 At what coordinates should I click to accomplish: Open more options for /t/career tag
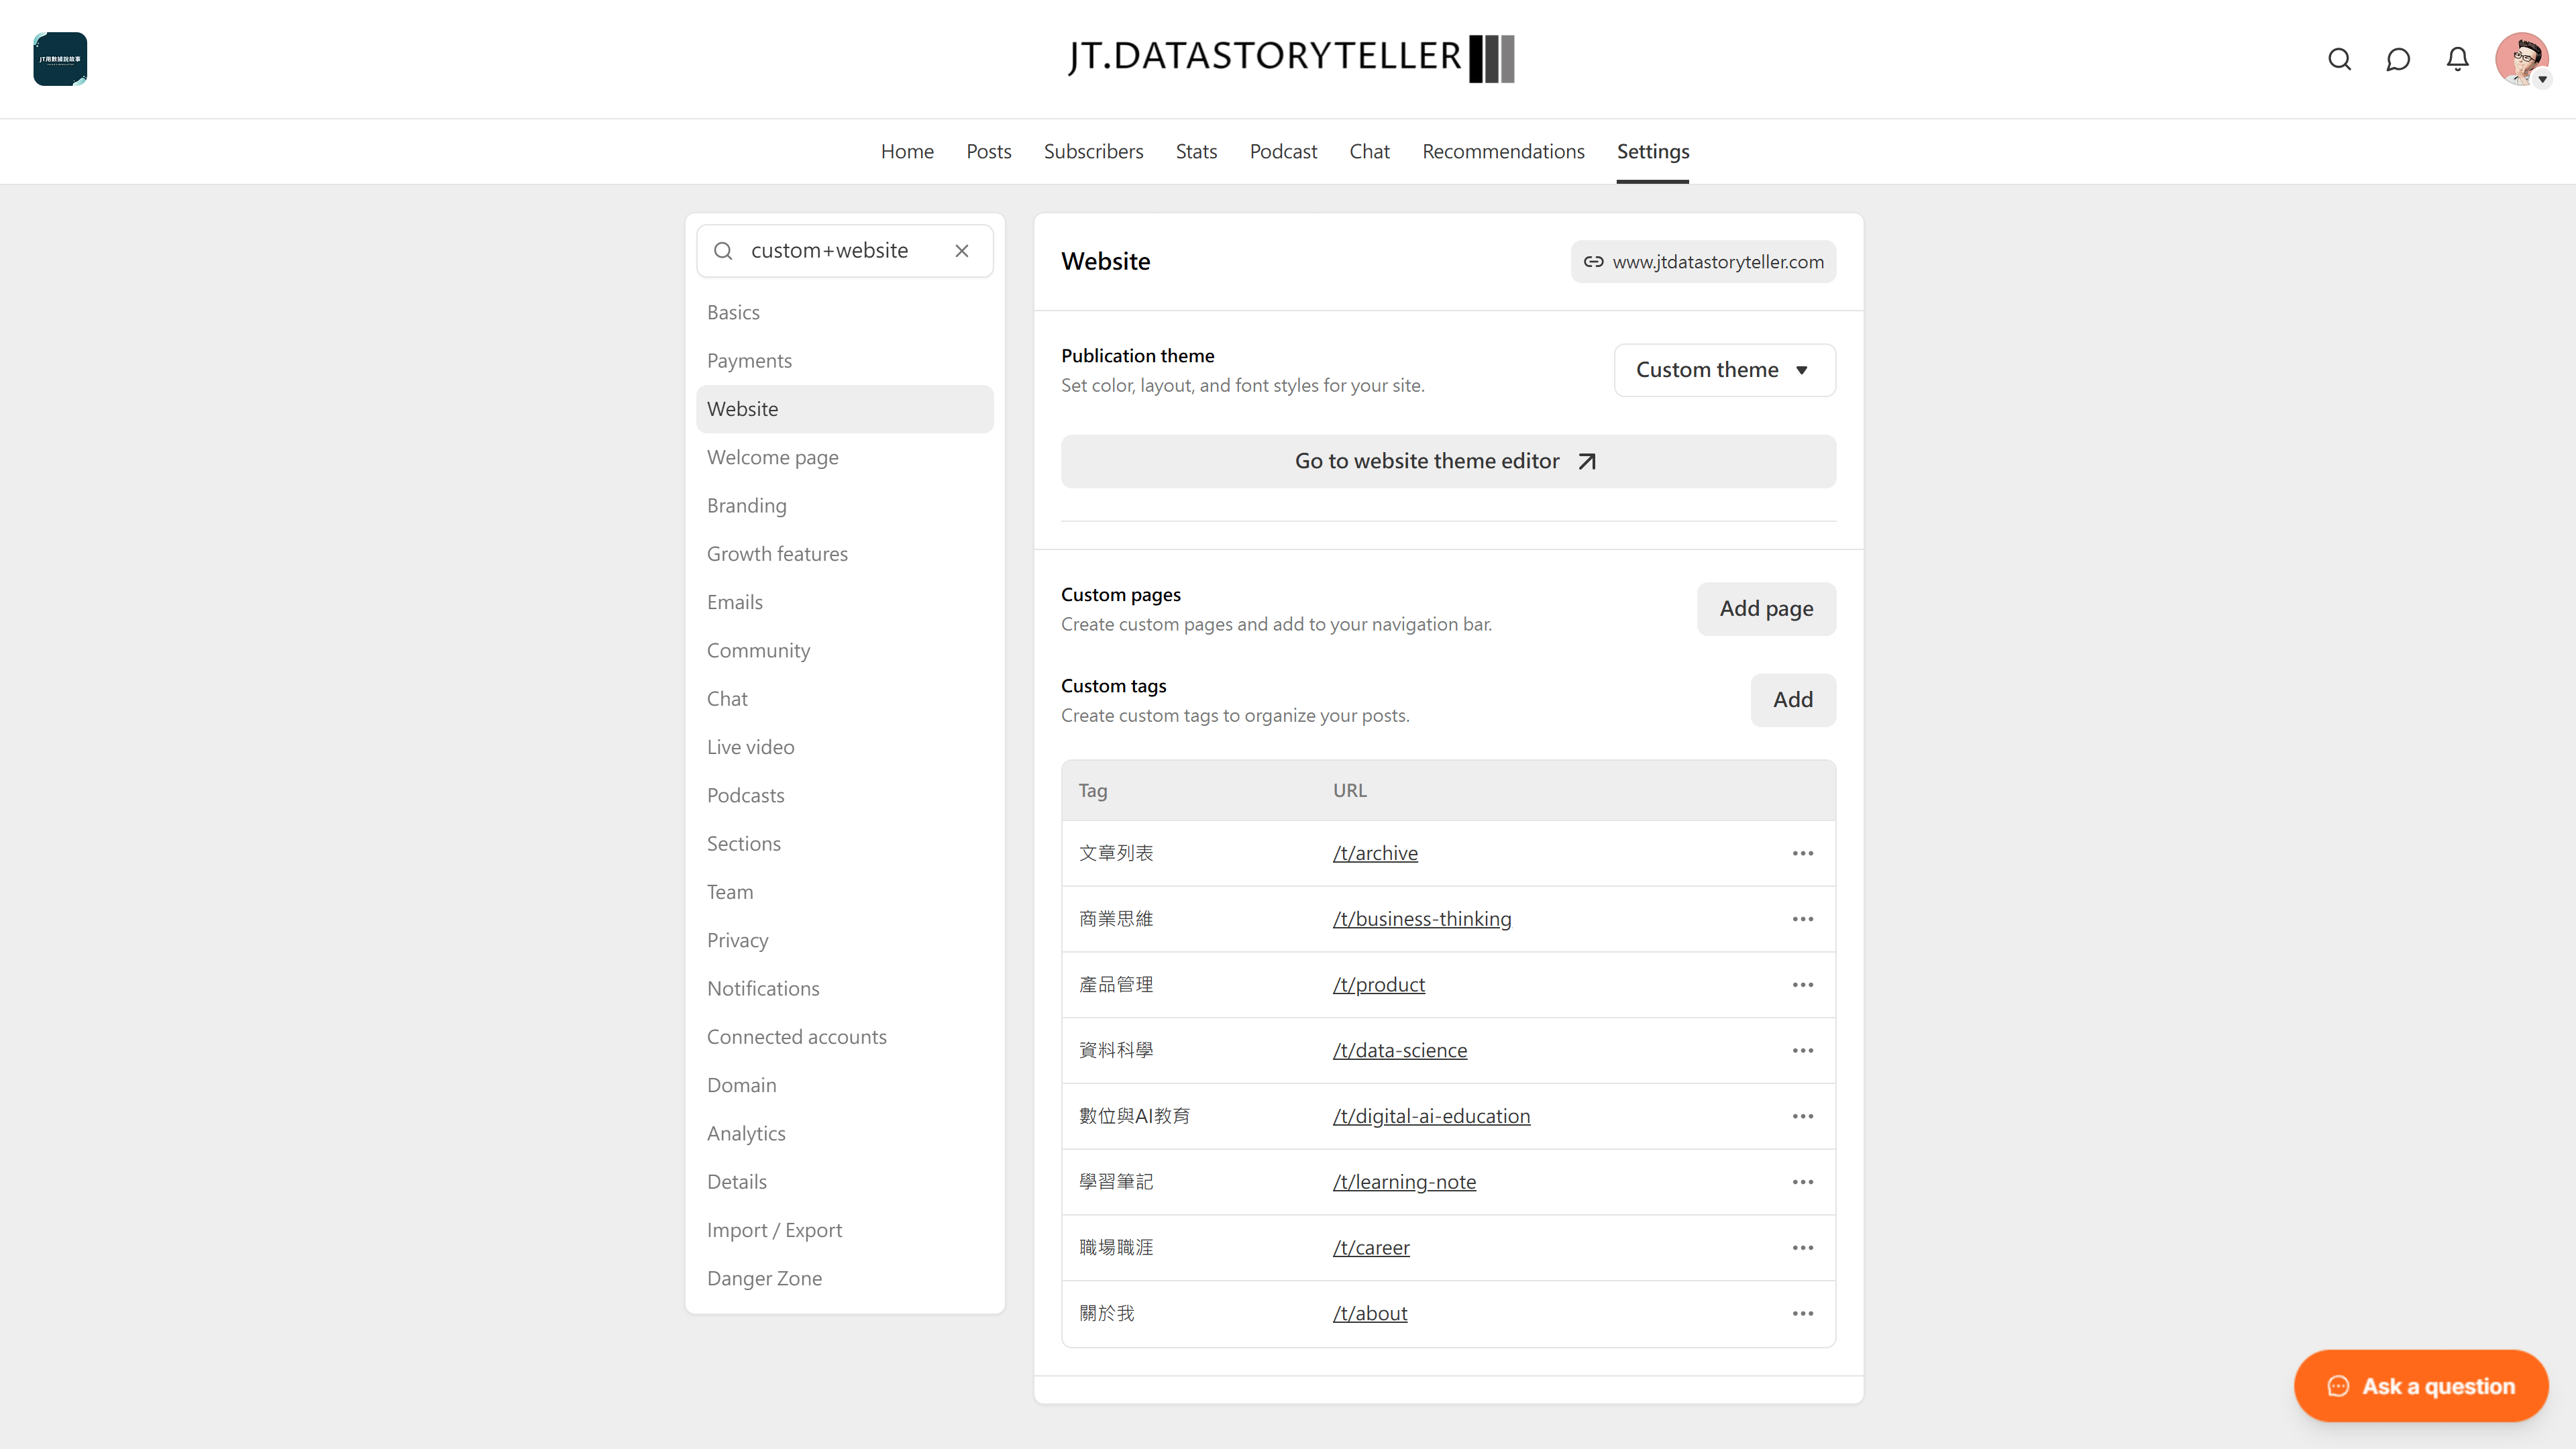pos(1802,1248)
